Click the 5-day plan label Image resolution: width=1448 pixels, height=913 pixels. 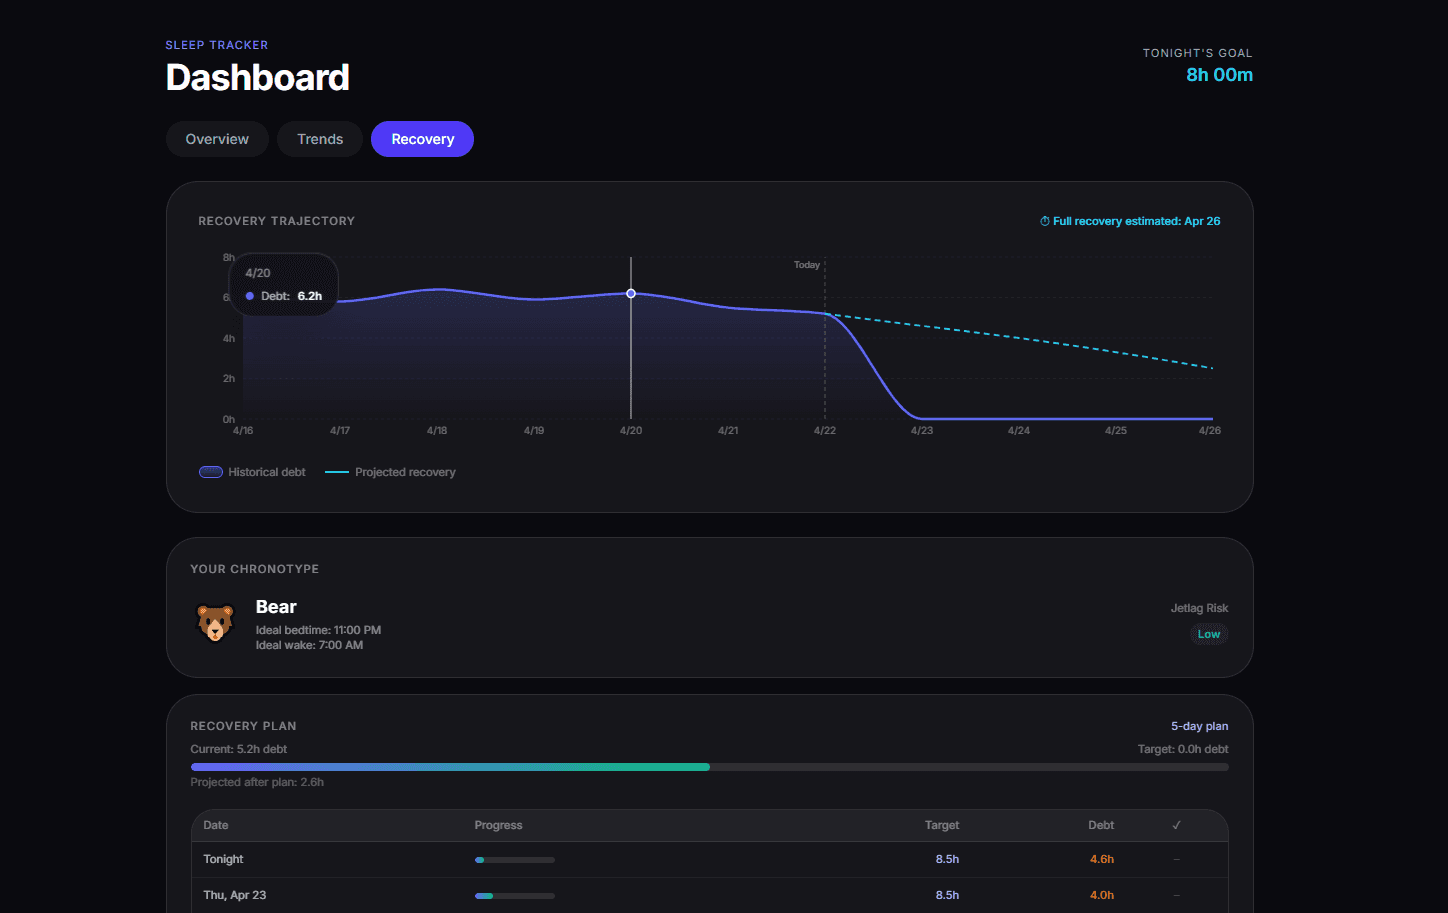(x=1200, y=726)
